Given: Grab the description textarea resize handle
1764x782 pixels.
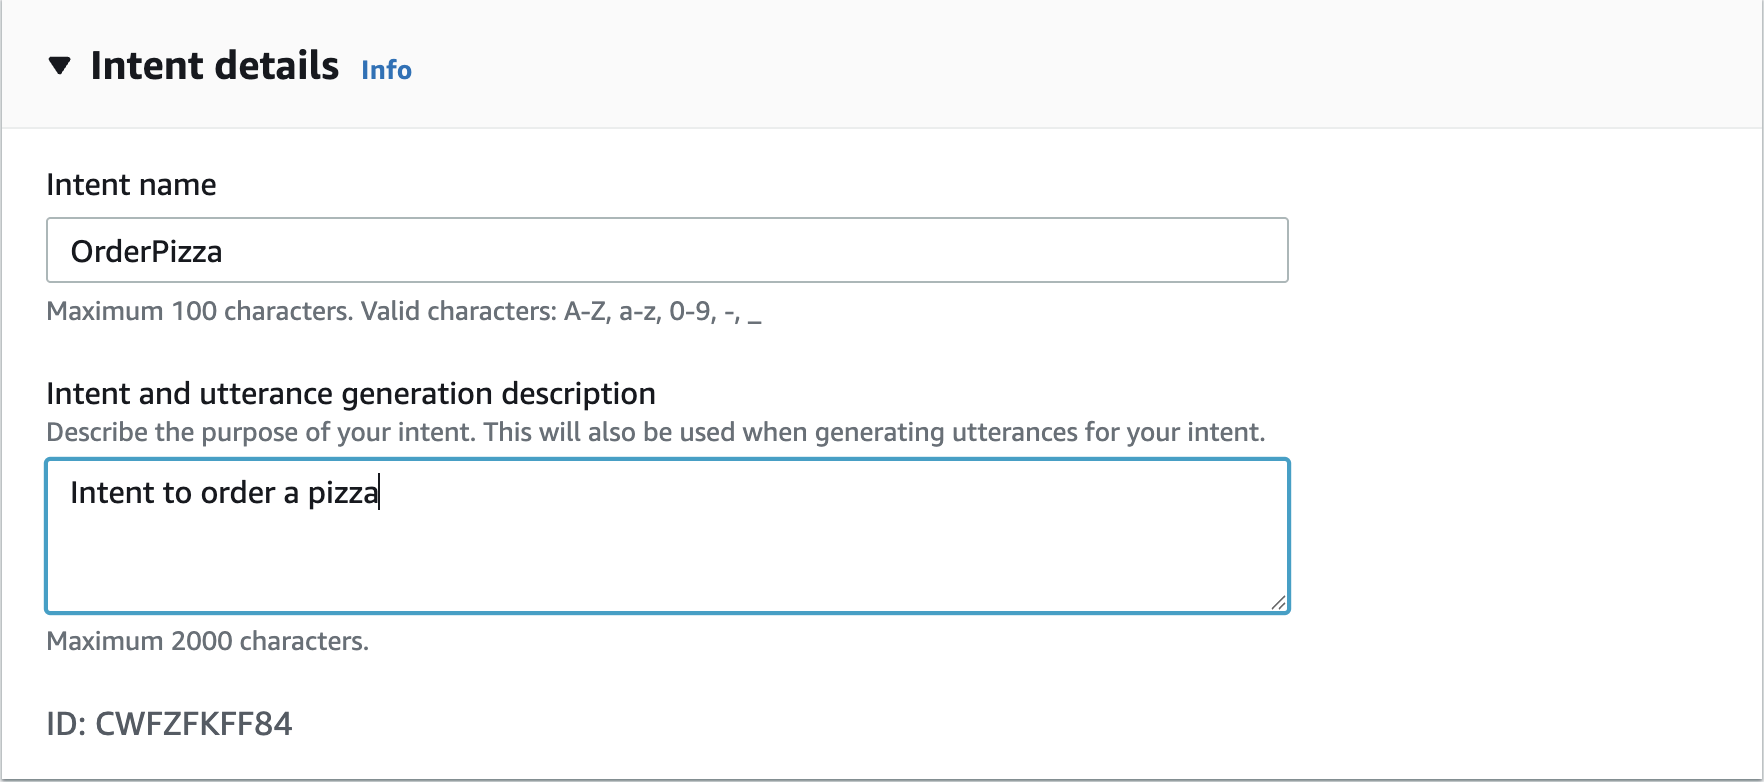Looking at the screenshot, I should tap(1278, 602).
